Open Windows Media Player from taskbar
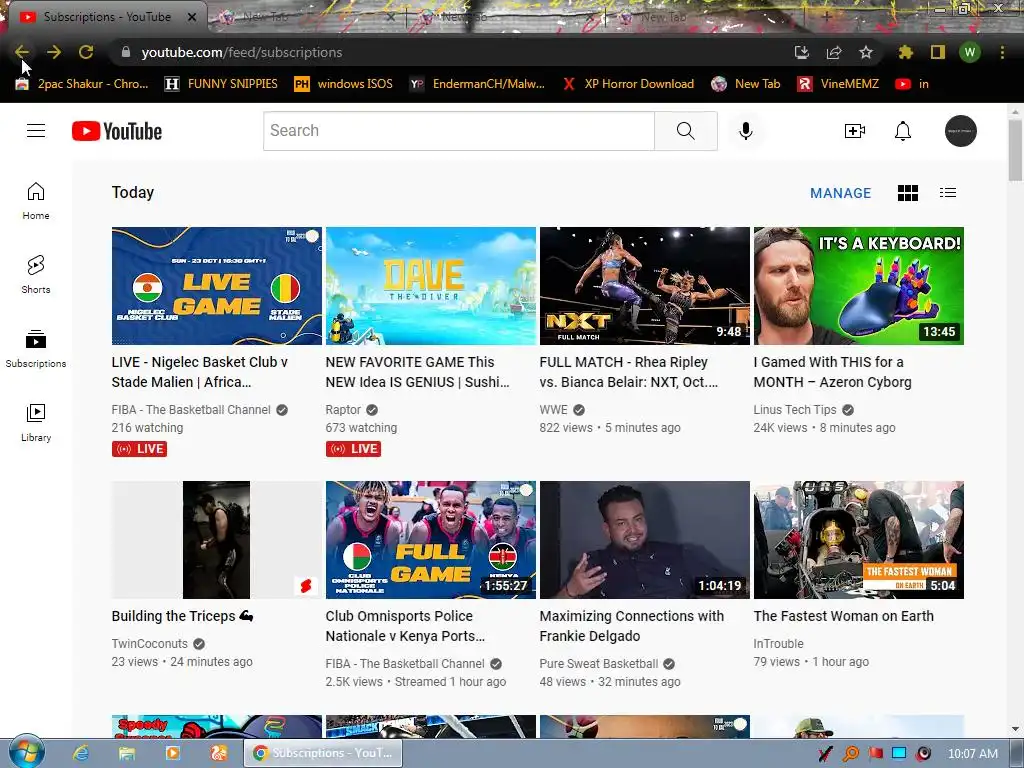The width and height of the screenshot is (1024, 768). pyautogui.click(x=172, y=753)
